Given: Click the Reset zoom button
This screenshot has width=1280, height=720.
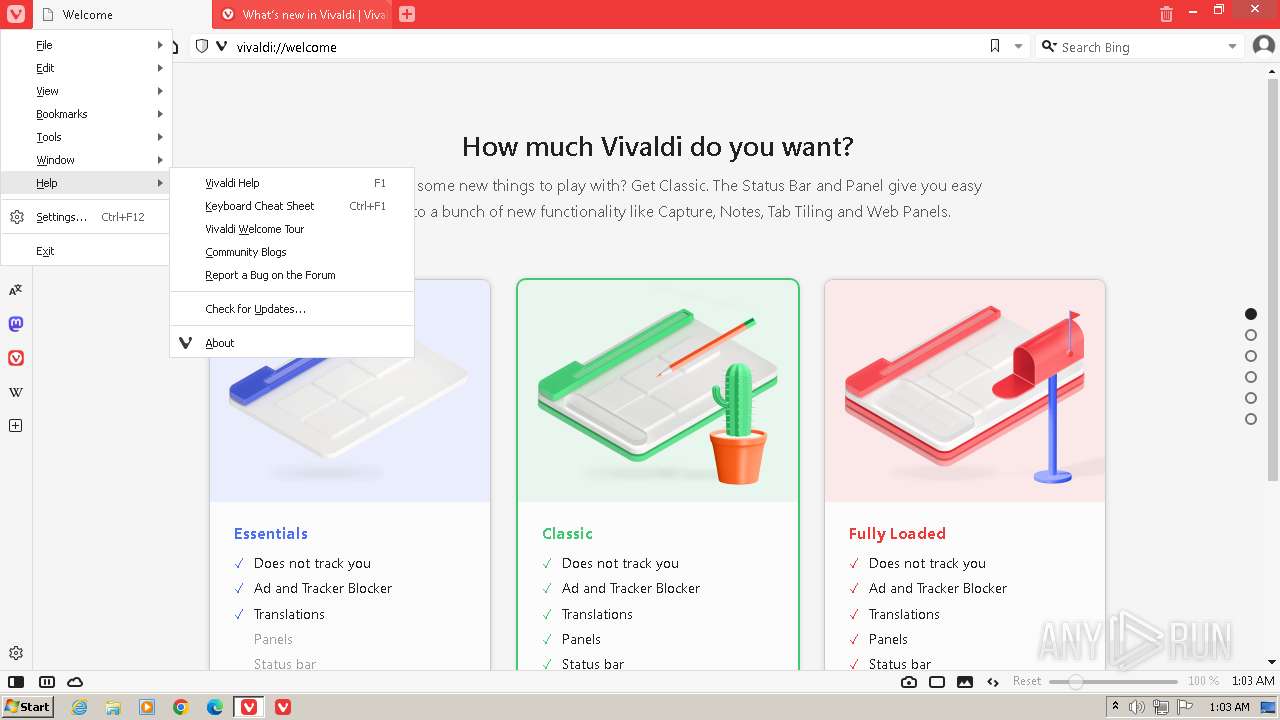Looking at the screenshot, I should click(x=1027, y=681).
